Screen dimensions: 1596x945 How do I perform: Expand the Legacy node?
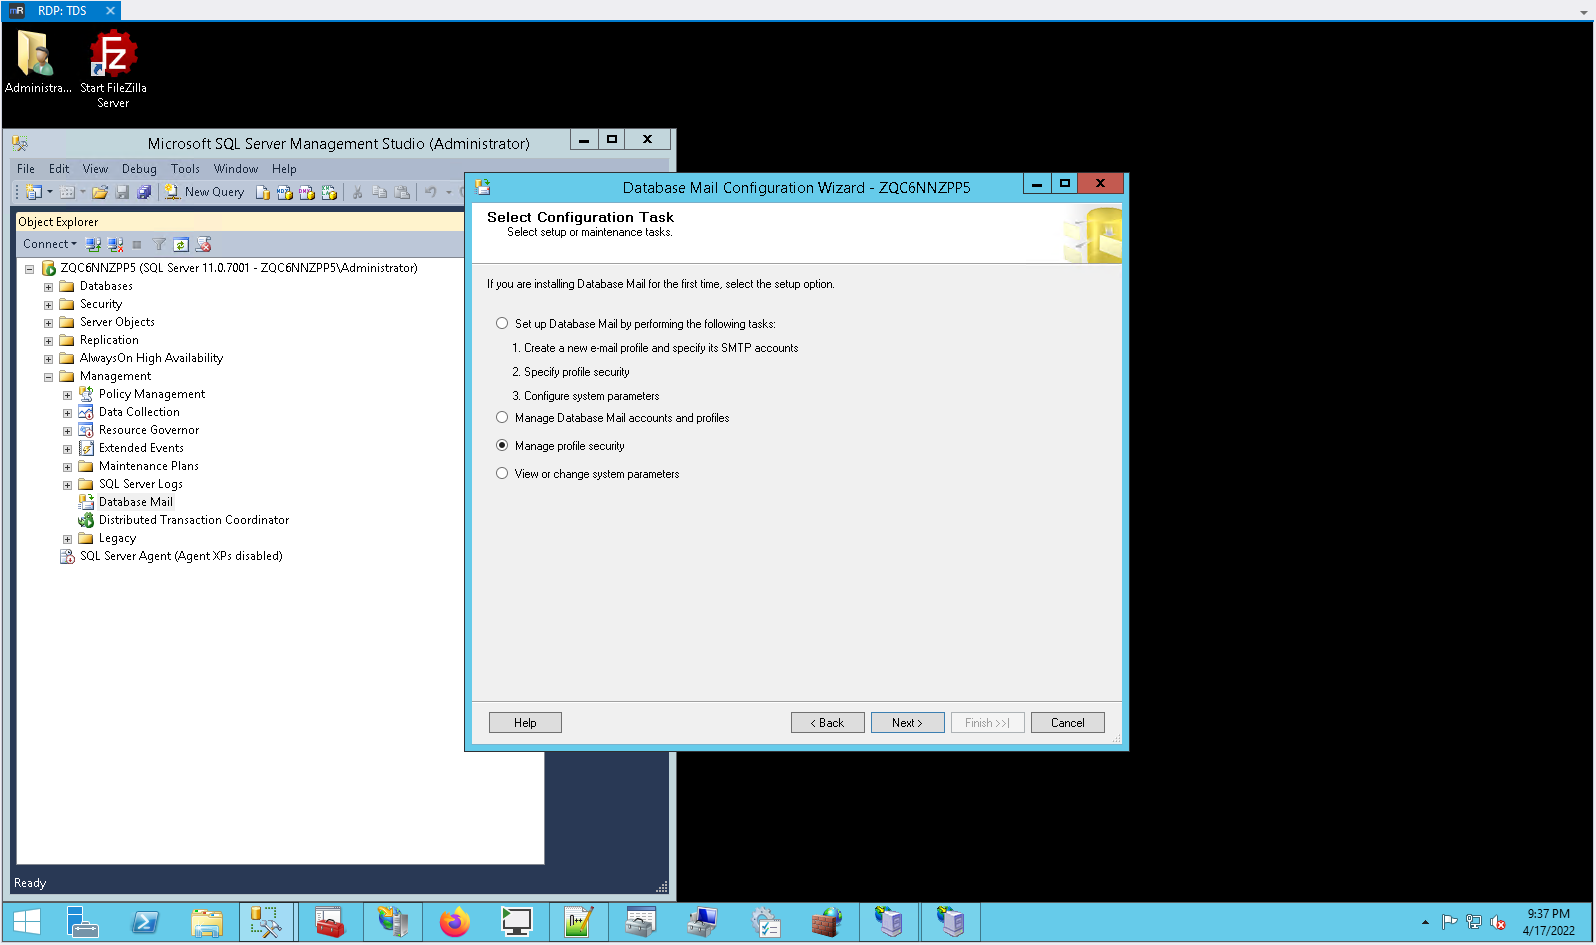coord(67,539)
